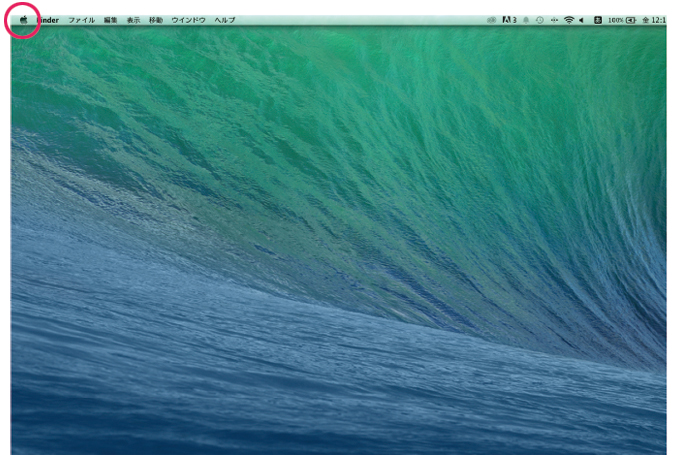Open the Time Machine status icon
Image resolution: width=678 pixels, height=455 pixels.
(x=540, y=20)
